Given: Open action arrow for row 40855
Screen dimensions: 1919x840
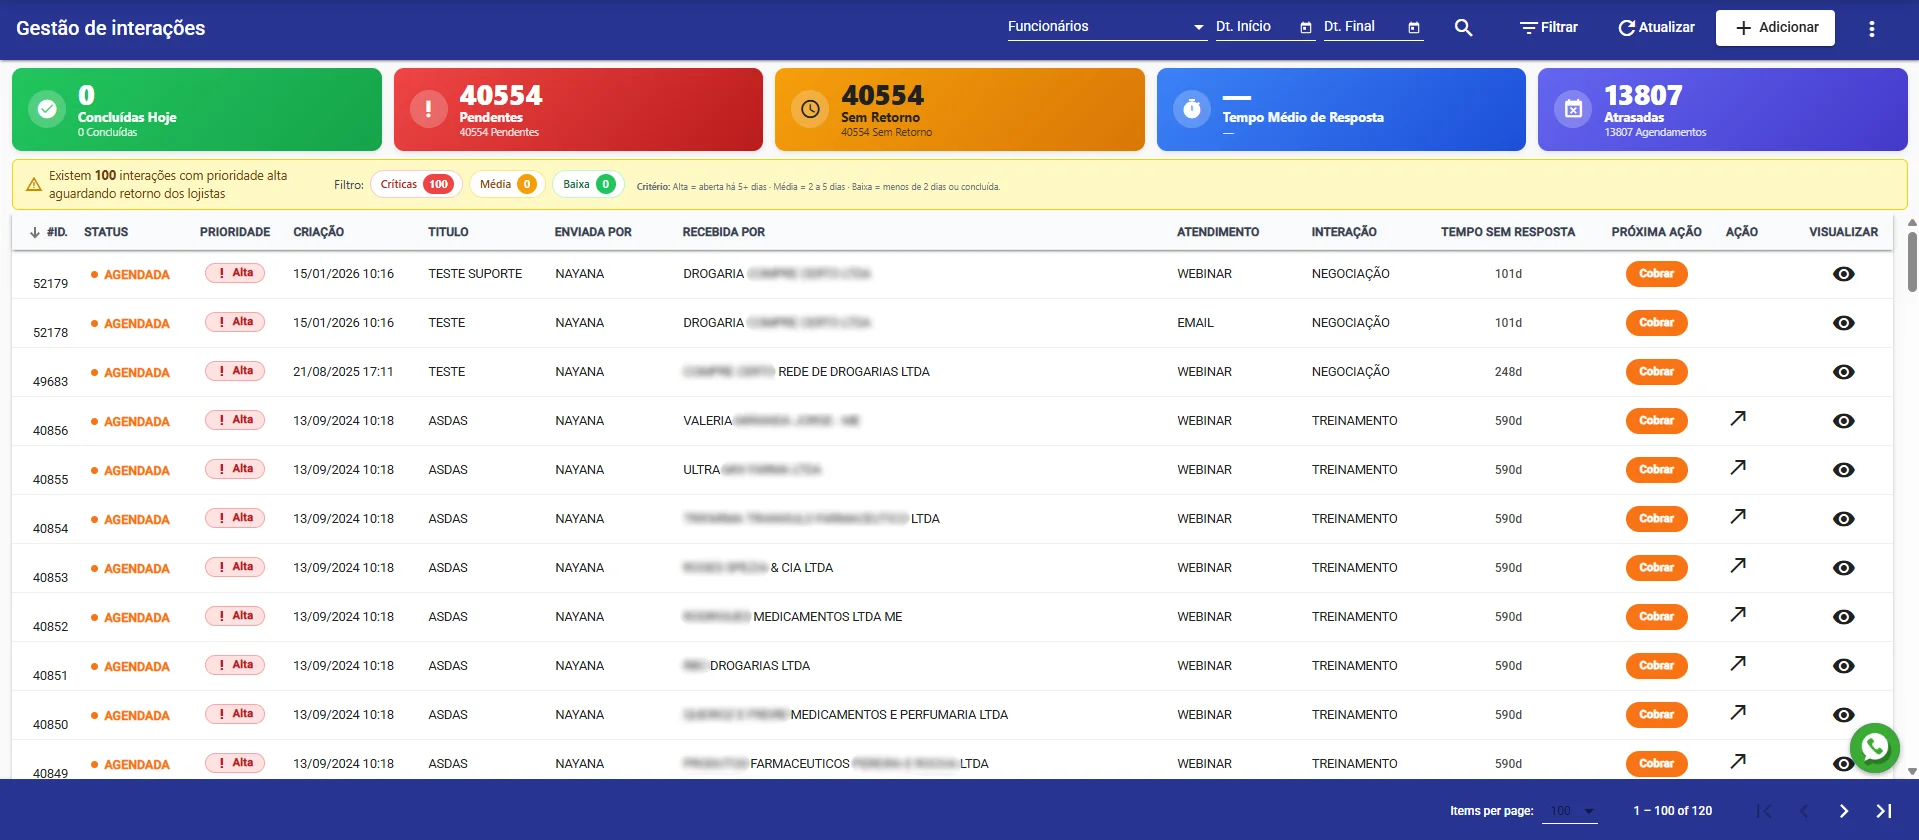Looking at the screenshot, I should (1738, 467).
